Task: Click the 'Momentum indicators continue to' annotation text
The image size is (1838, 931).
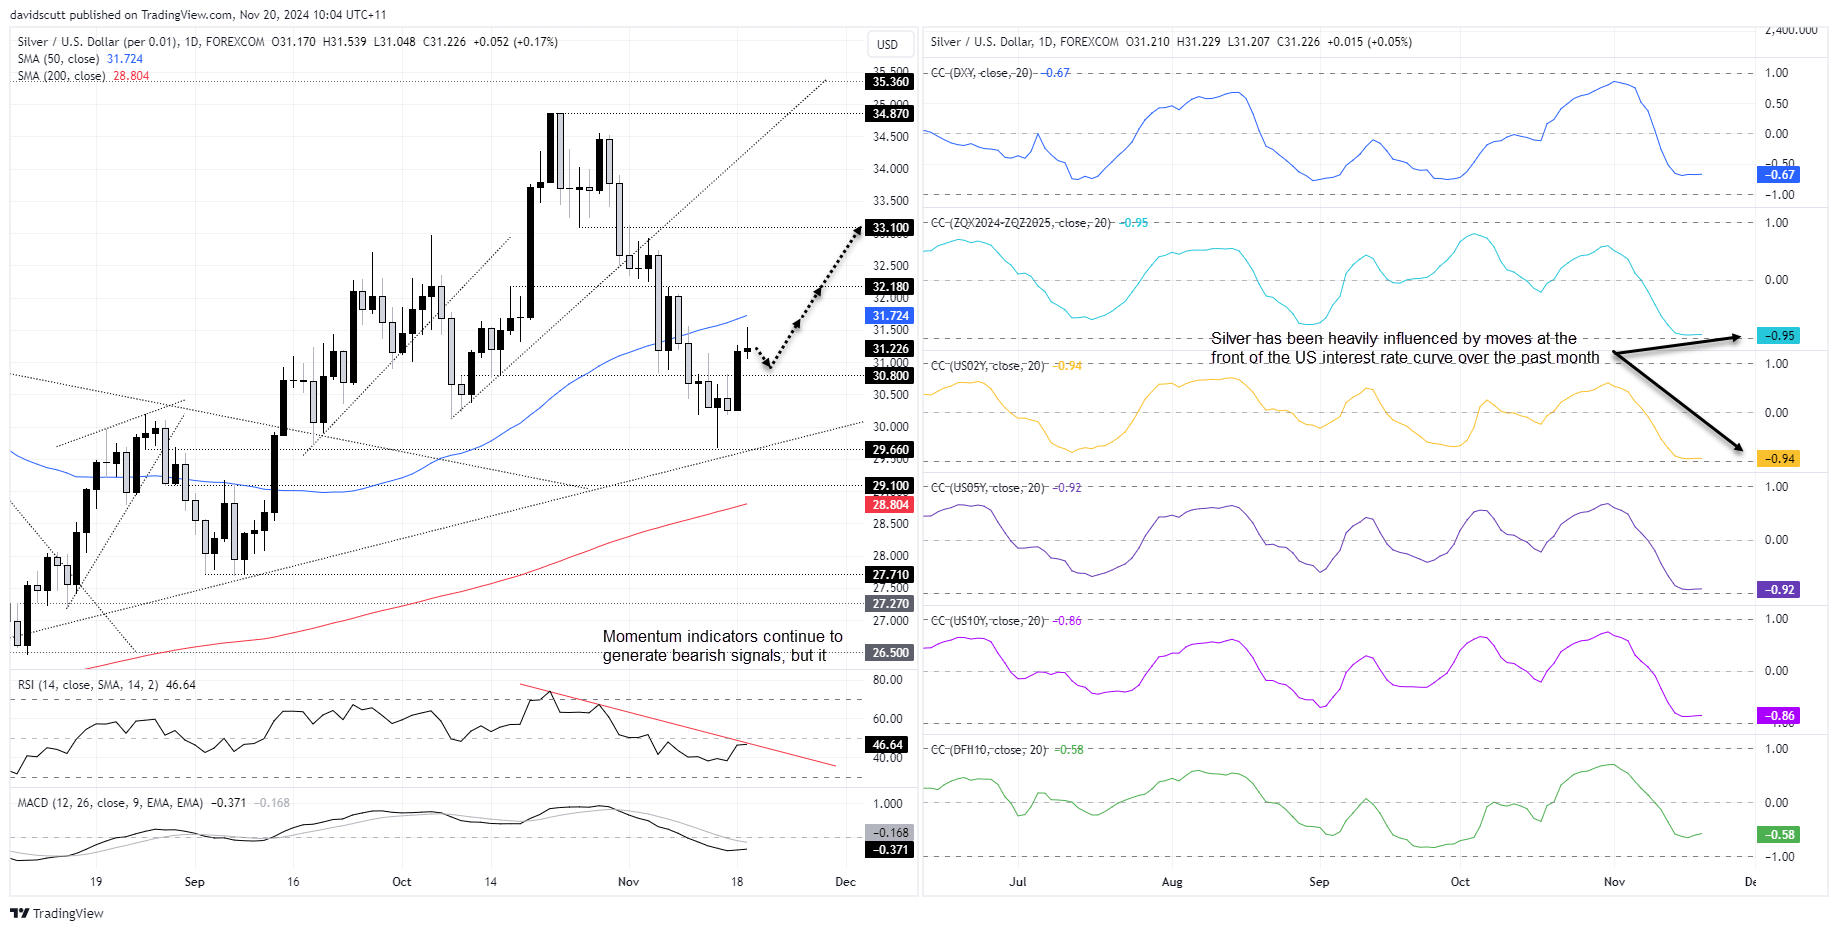Action: [723, 646]
